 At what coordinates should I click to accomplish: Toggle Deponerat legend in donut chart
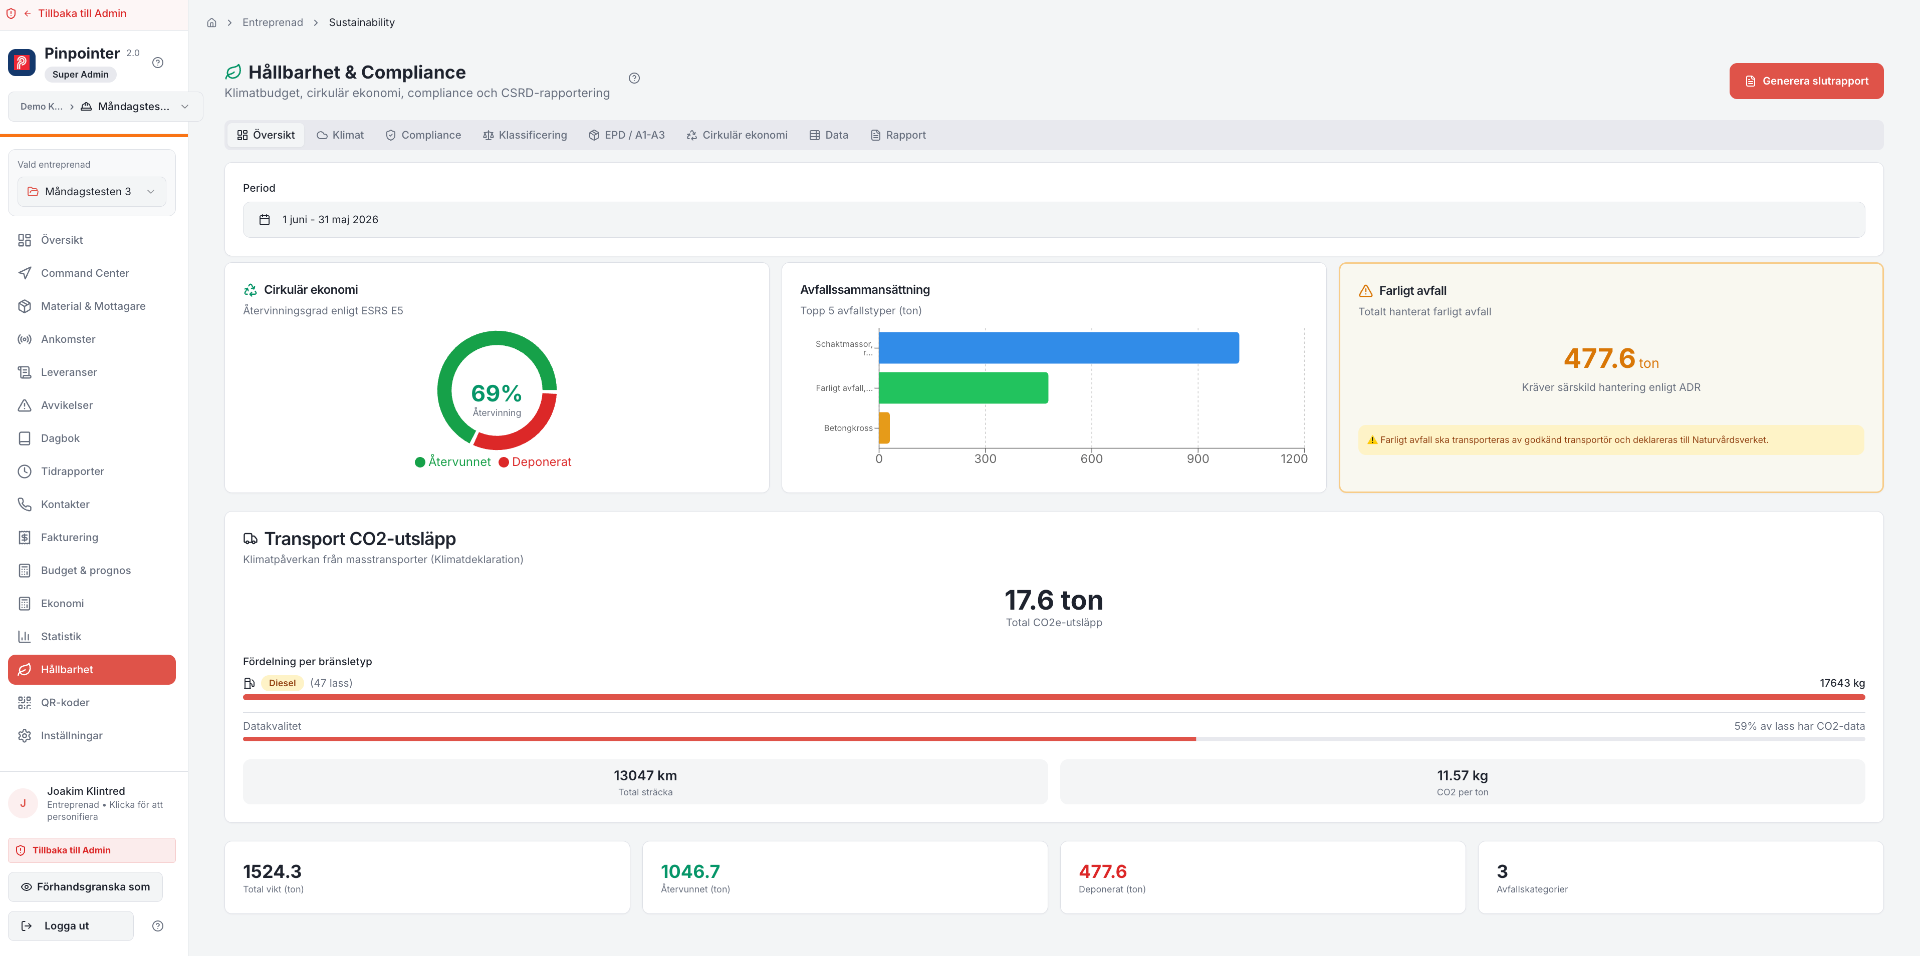(535, 462)
